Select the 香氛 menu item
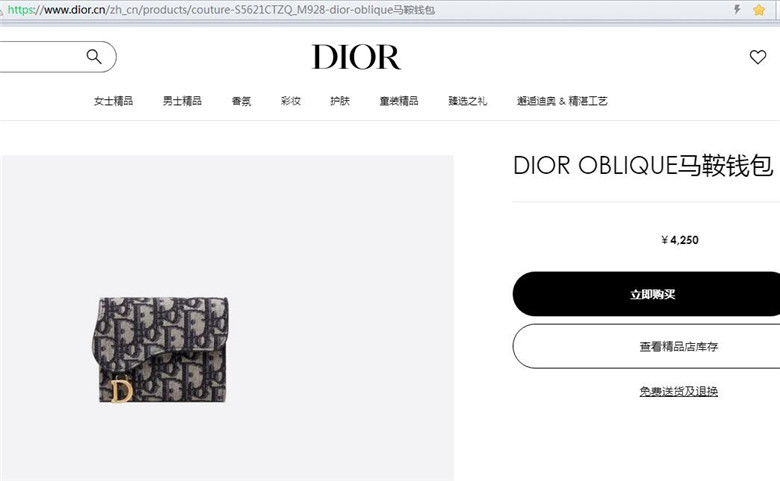This screenshot has height=481, width=780. 241,101
